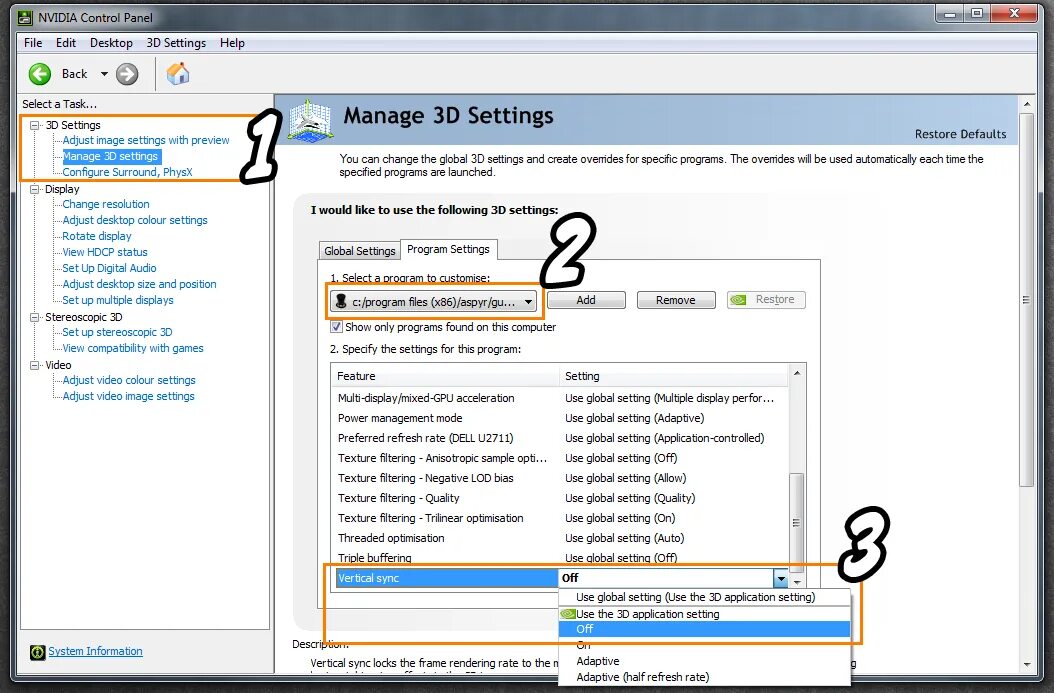Open Adjust desktop size and position

click(x=139, y=284)
